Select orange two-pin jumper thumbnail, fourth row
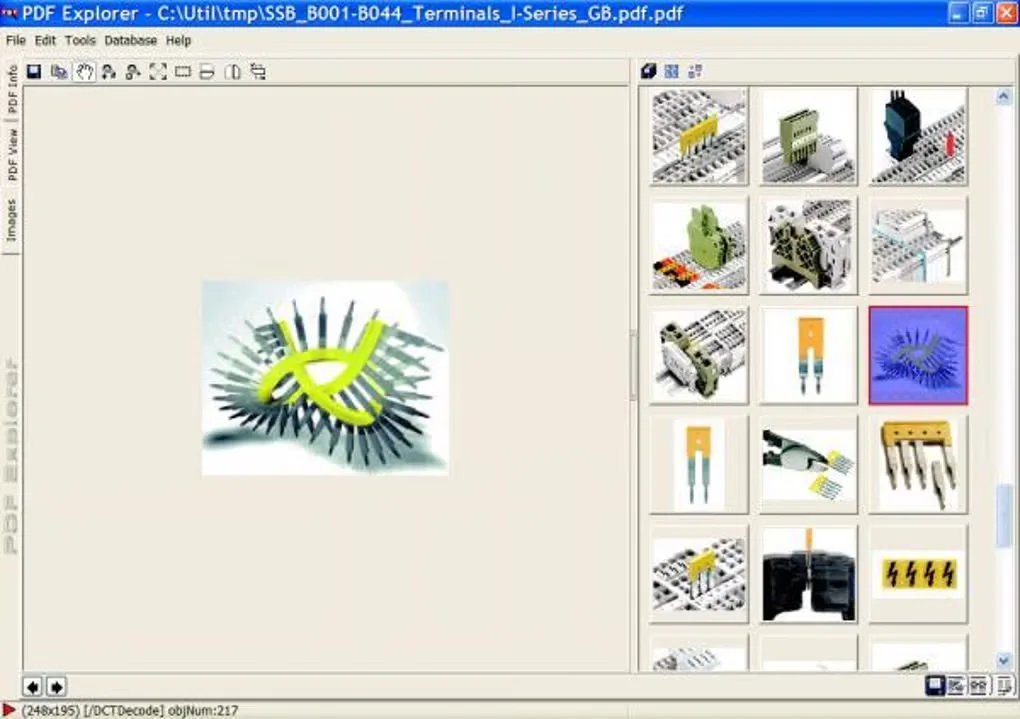1020x719 pixels. (699, 465)
